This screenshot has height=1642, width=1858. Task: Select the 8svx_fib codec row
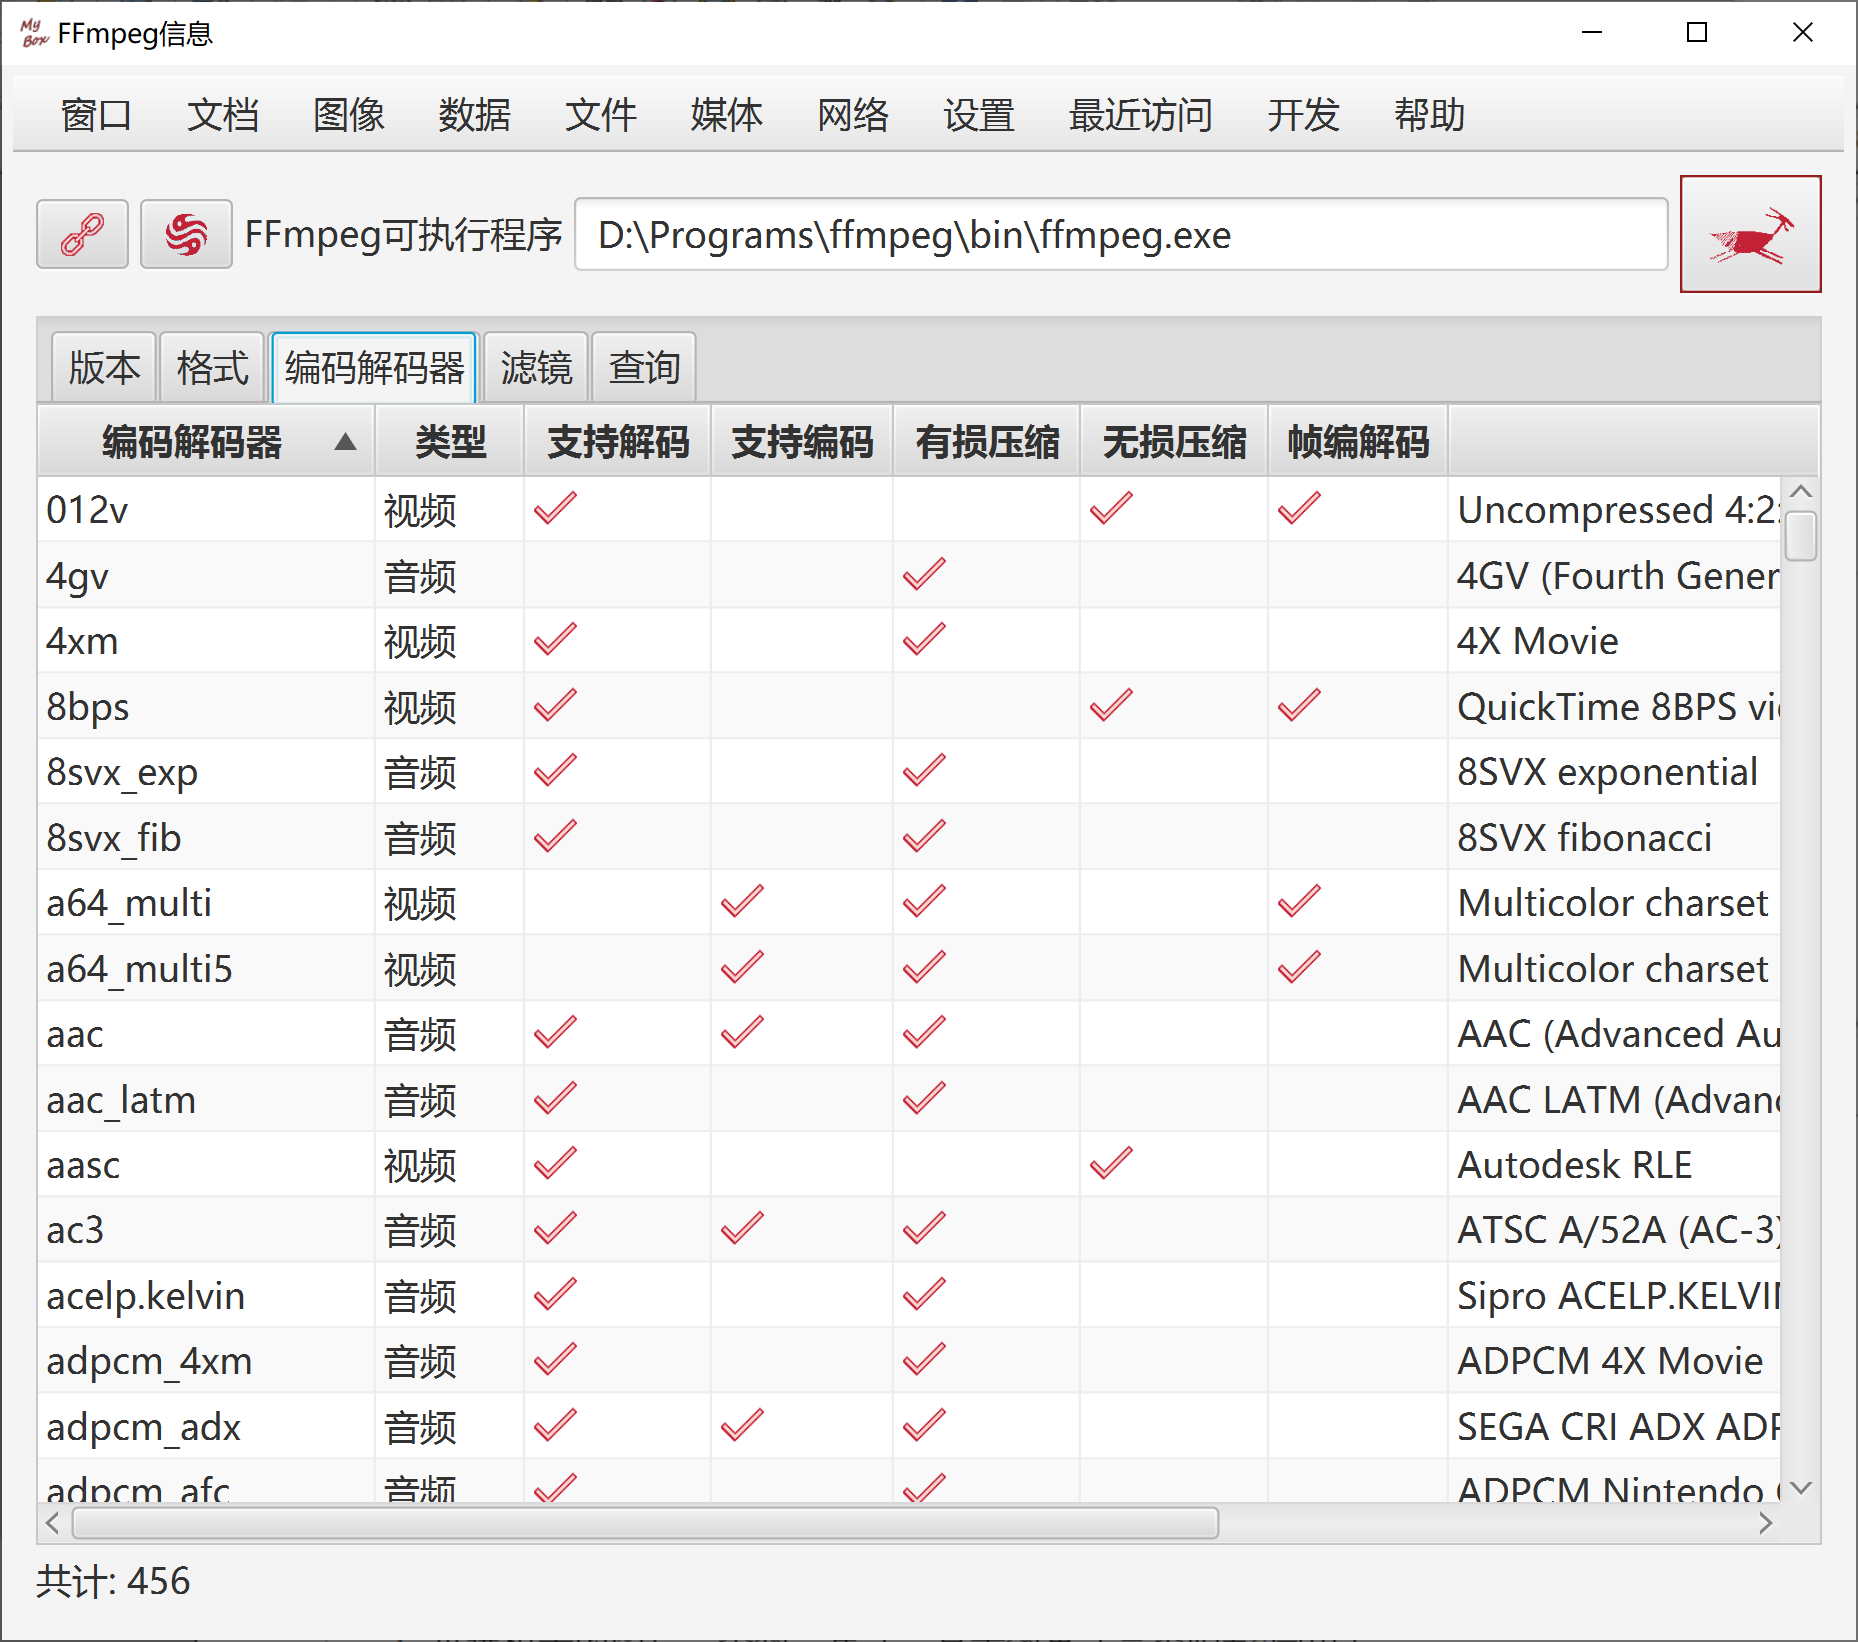[909, 838]
